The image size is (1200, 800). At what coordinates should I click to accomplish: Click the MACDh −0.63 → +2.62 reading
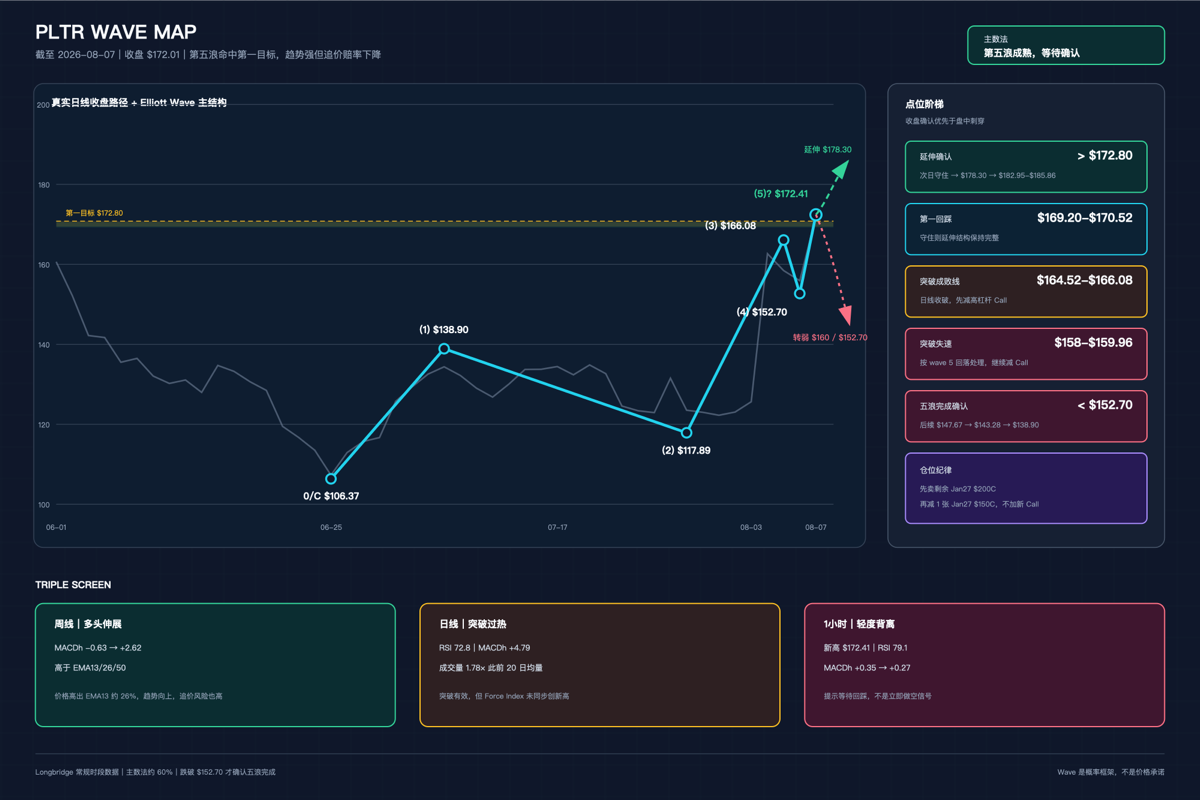coord(98,648)
